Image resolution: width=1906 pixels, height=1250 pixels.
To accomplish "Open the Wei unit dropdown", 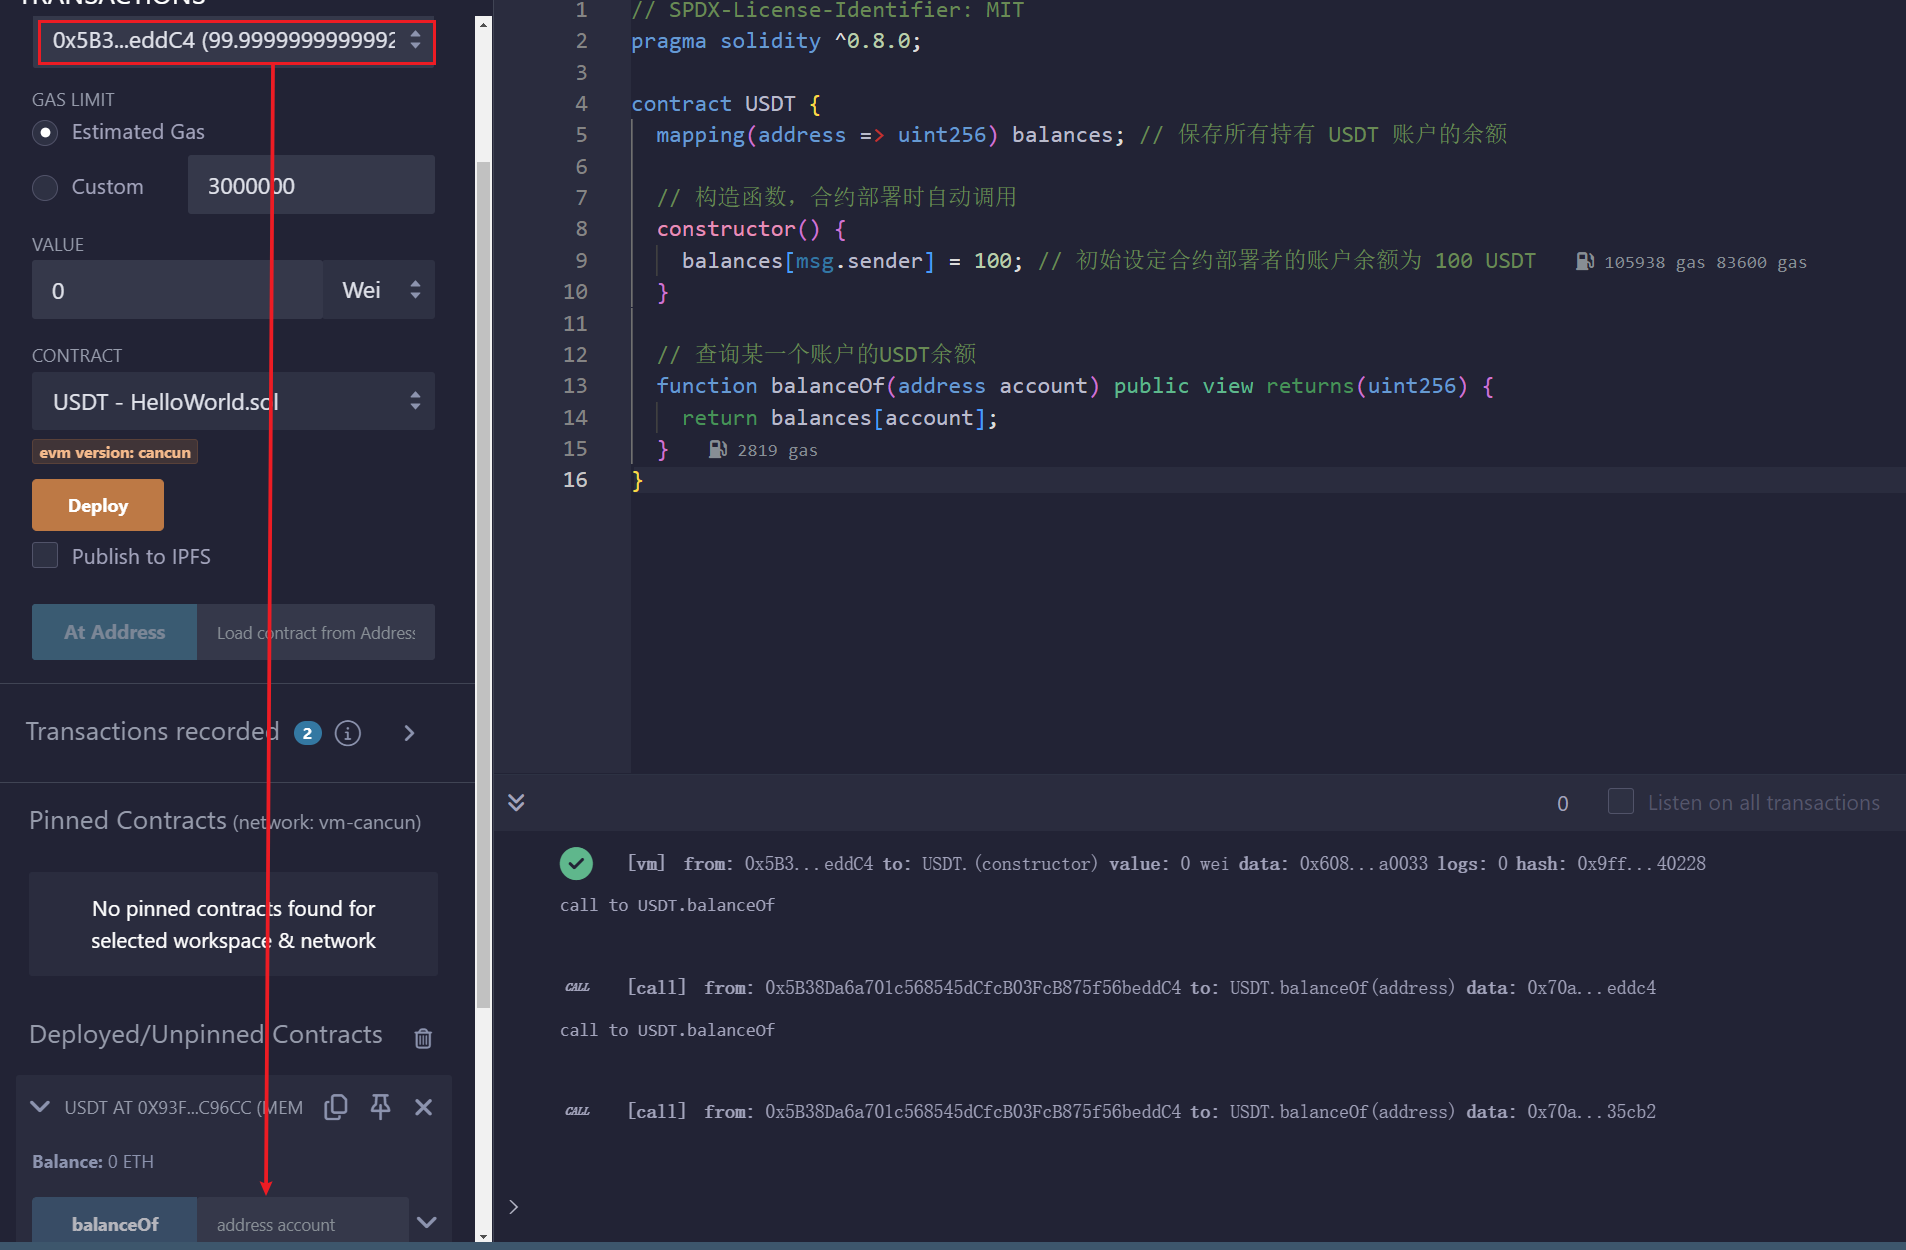I will click(x=379, y=290).
